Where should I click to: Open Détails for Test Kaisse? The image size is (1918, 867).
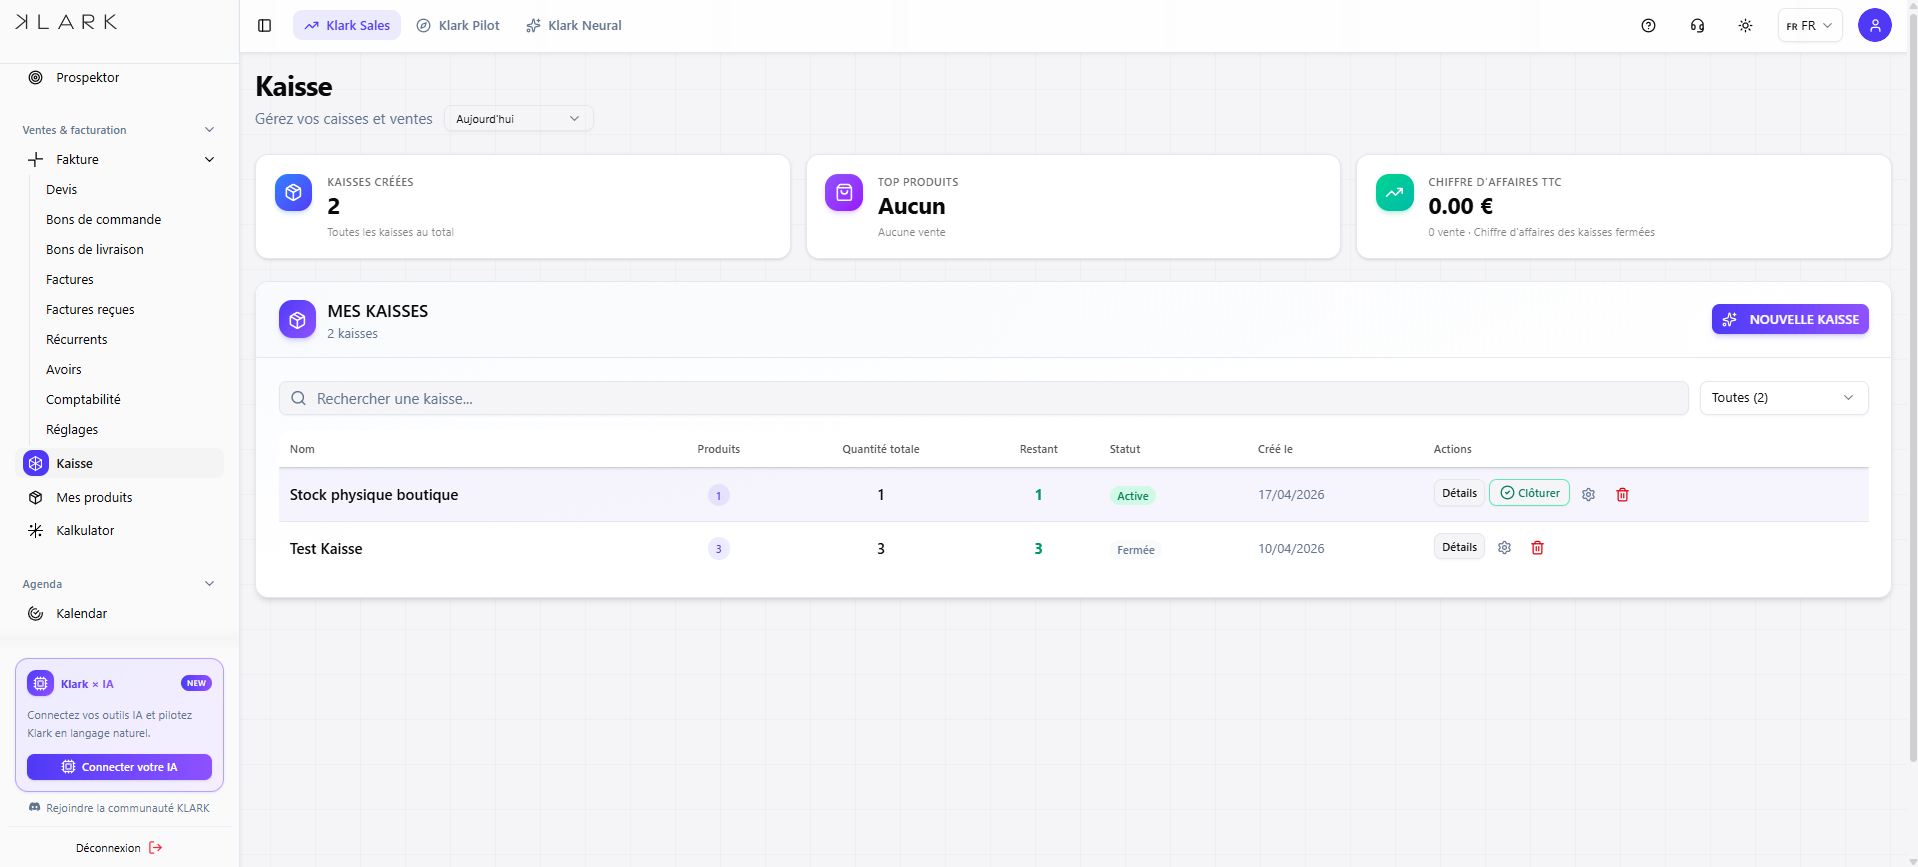click(x=1459, y=547)
